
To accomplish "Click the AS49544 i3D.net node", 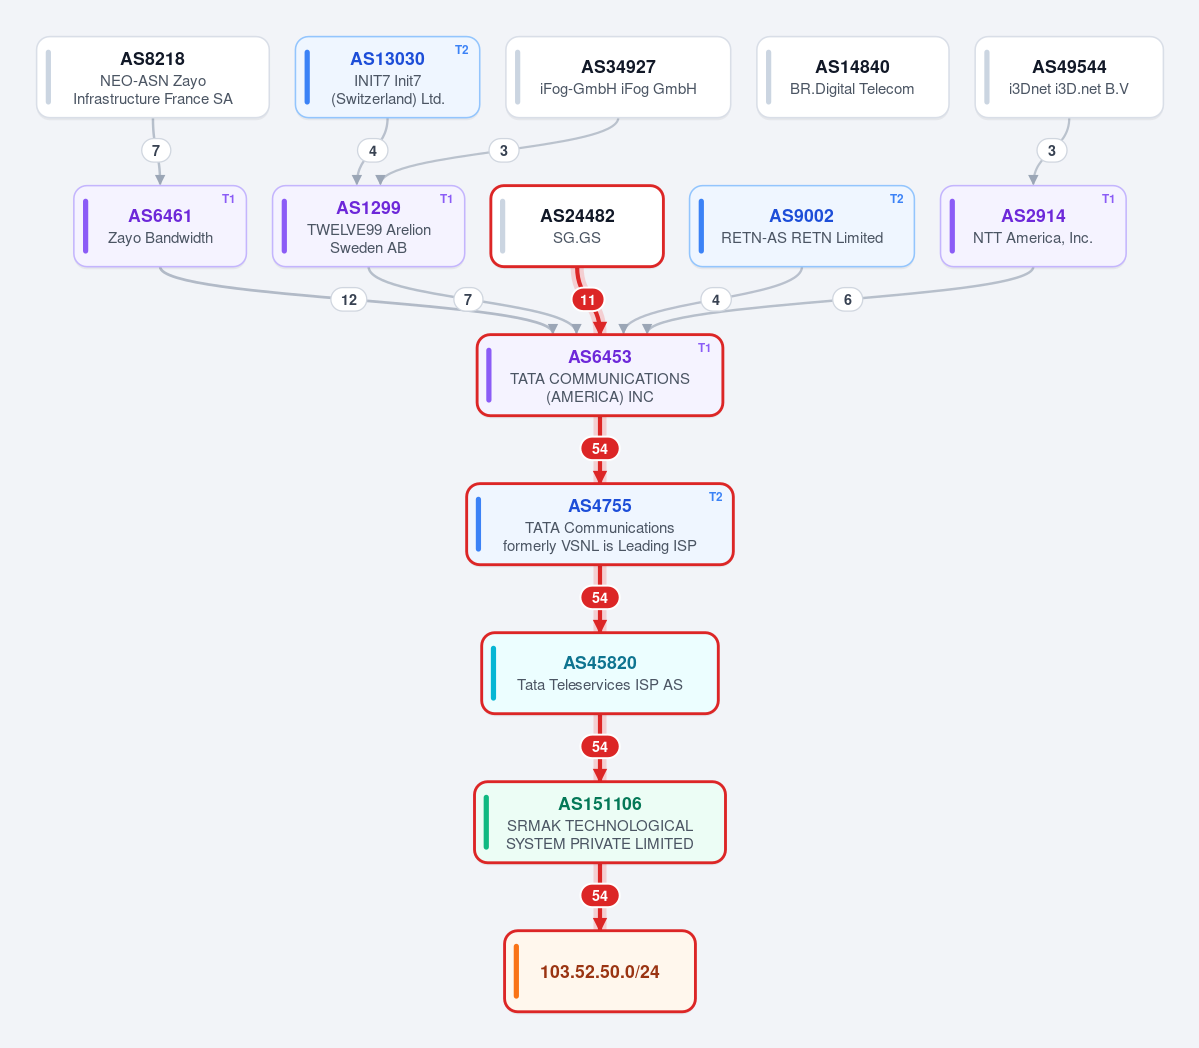I will [x=1069, y=77].
